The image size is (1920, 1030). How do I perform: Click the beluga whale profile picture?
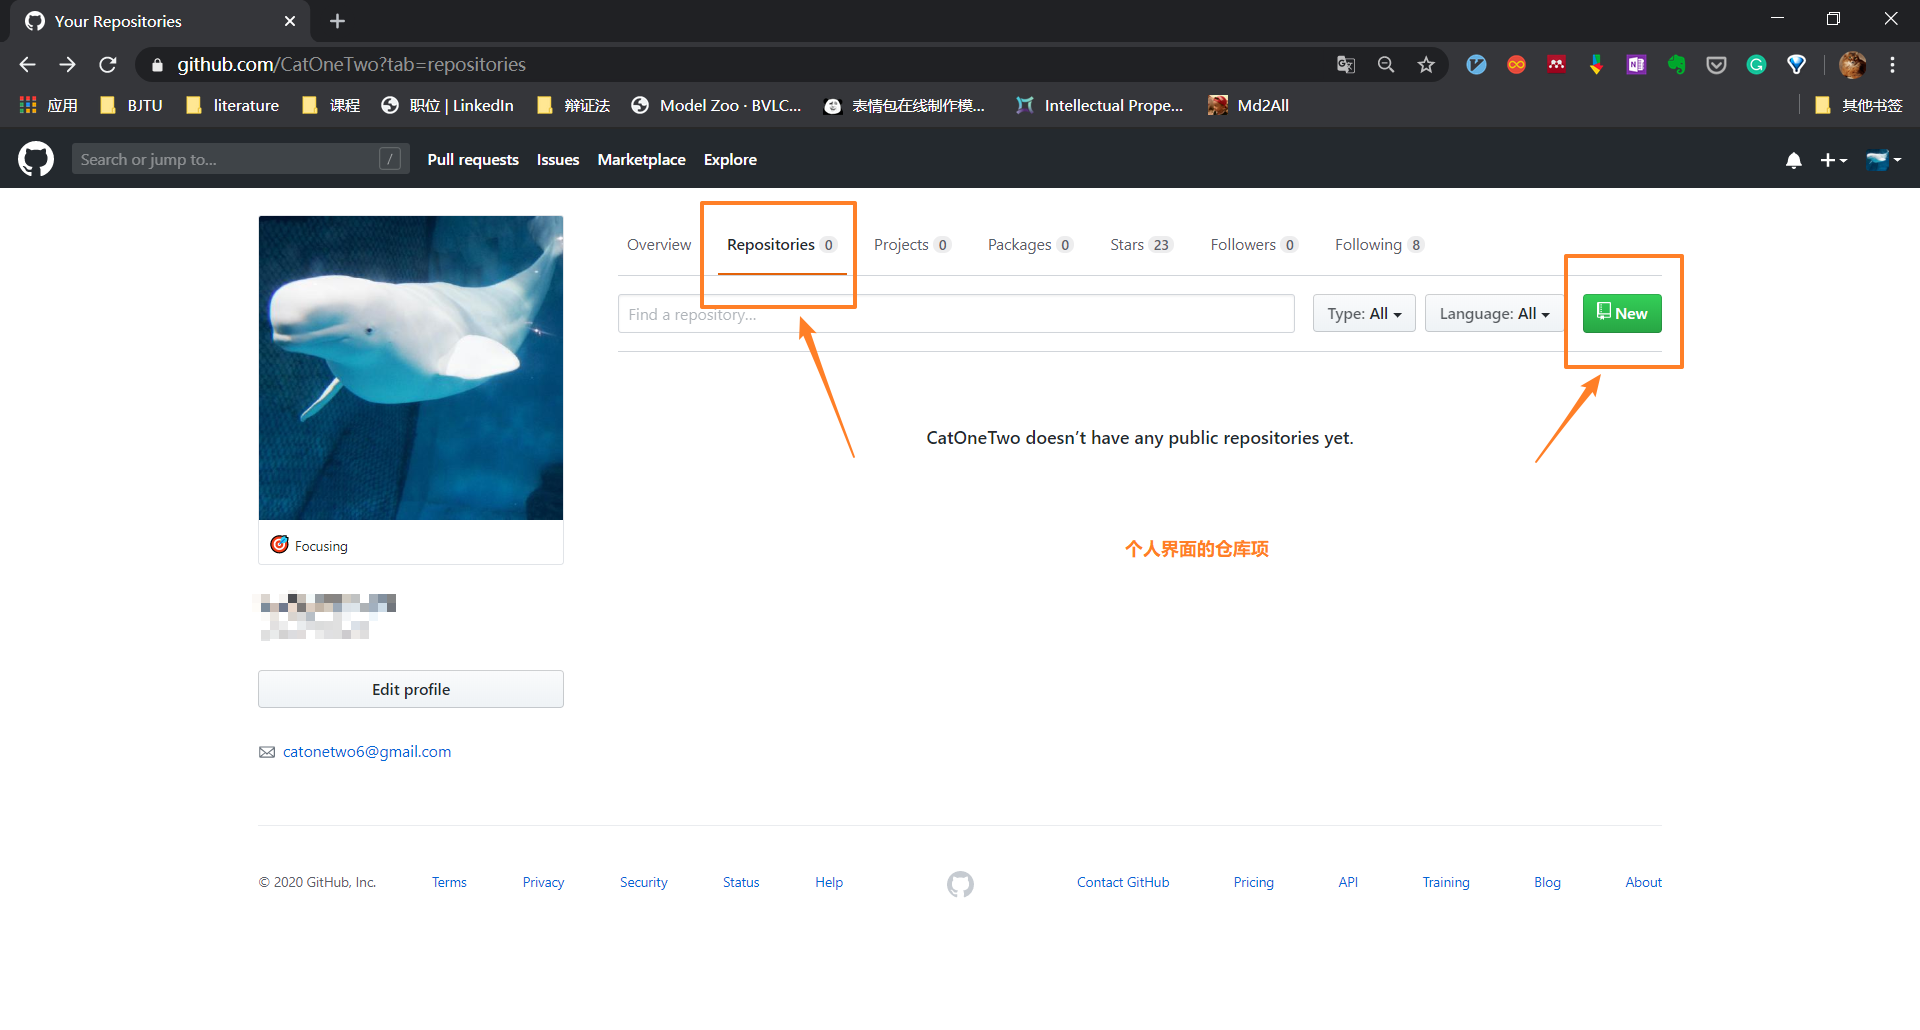pos(411,368)
